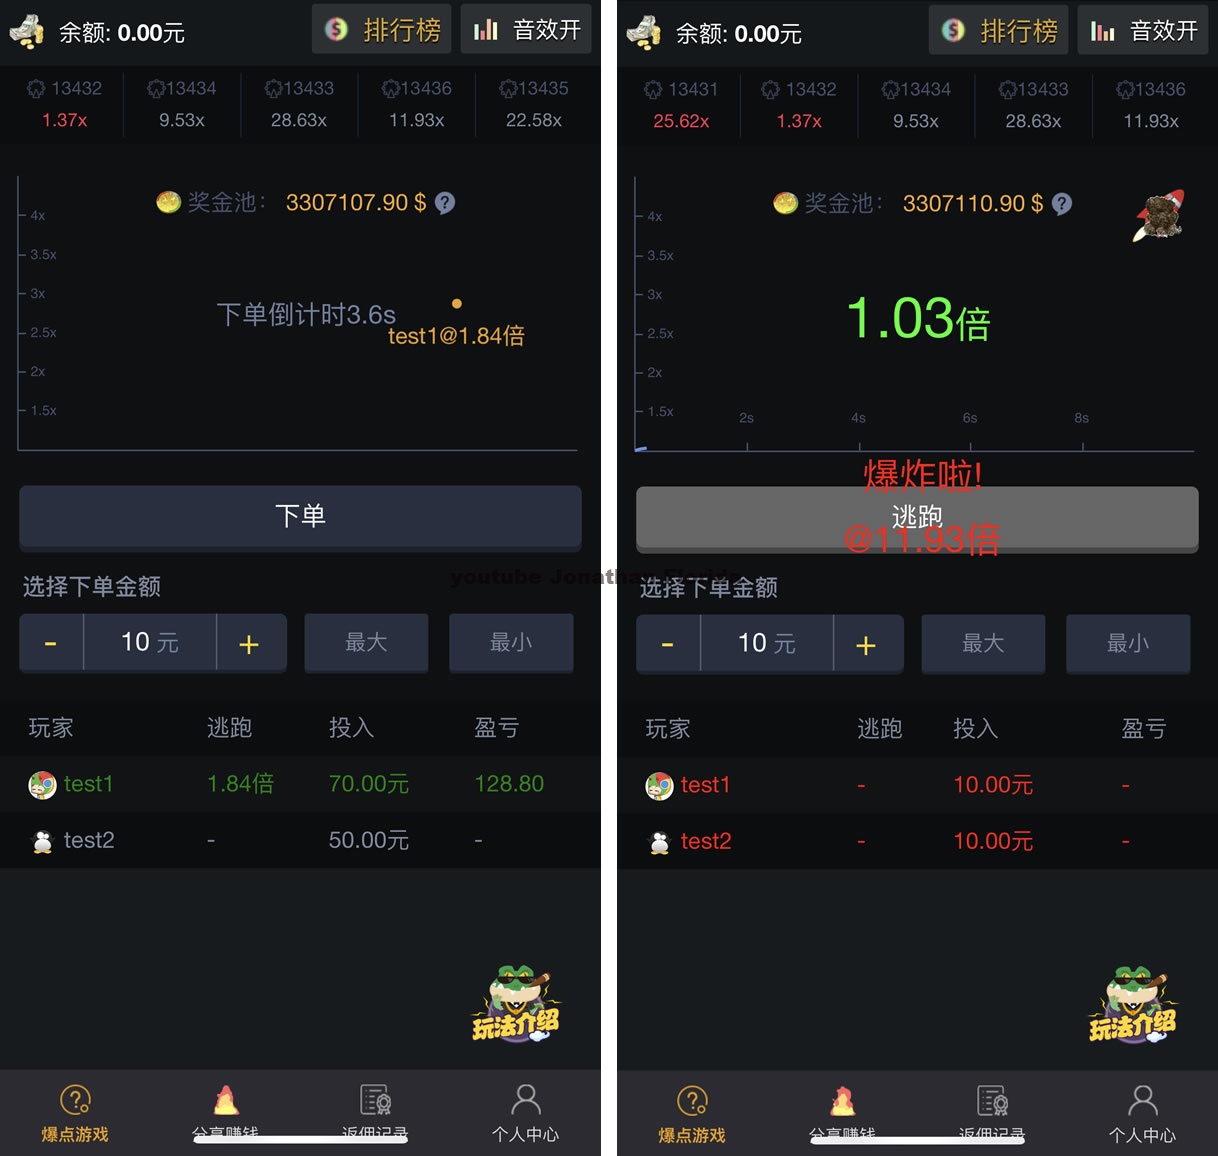The height and width of the screenshot is (1156, 1218).
Task: Open 分享赚钱 flame icon on right screen
Action: click(x=843, y=1101)
